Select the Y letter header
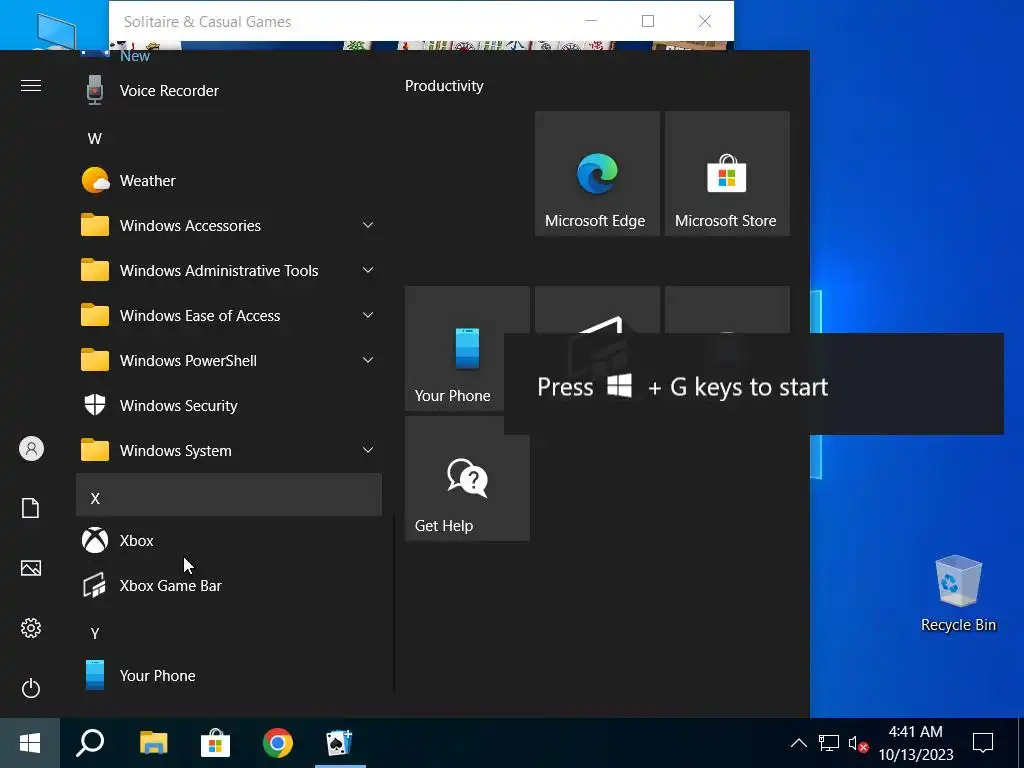Image resolution: width=1024 pixels, height=768 pixels. (x=229, y=633)
